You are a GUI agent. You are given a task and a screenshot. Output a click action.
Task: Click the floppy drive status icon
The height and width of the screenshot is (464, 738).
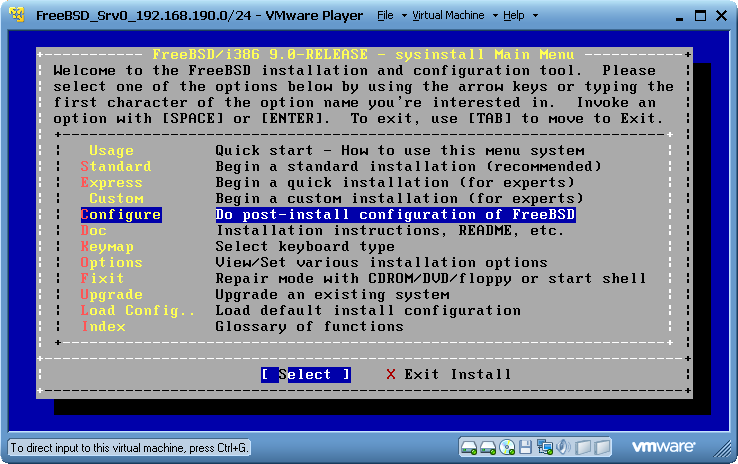[x=526, y=447]
